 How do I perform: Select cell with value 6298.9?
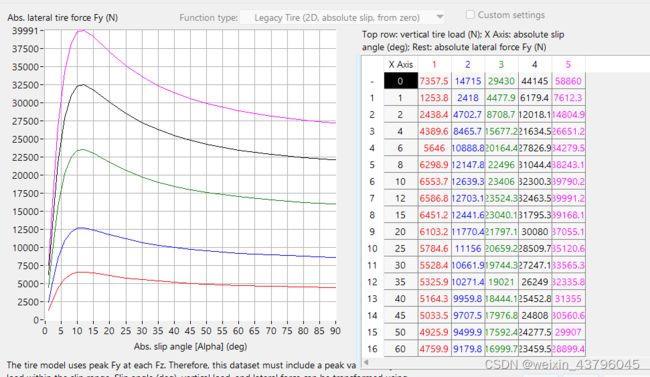pos(434,165)
